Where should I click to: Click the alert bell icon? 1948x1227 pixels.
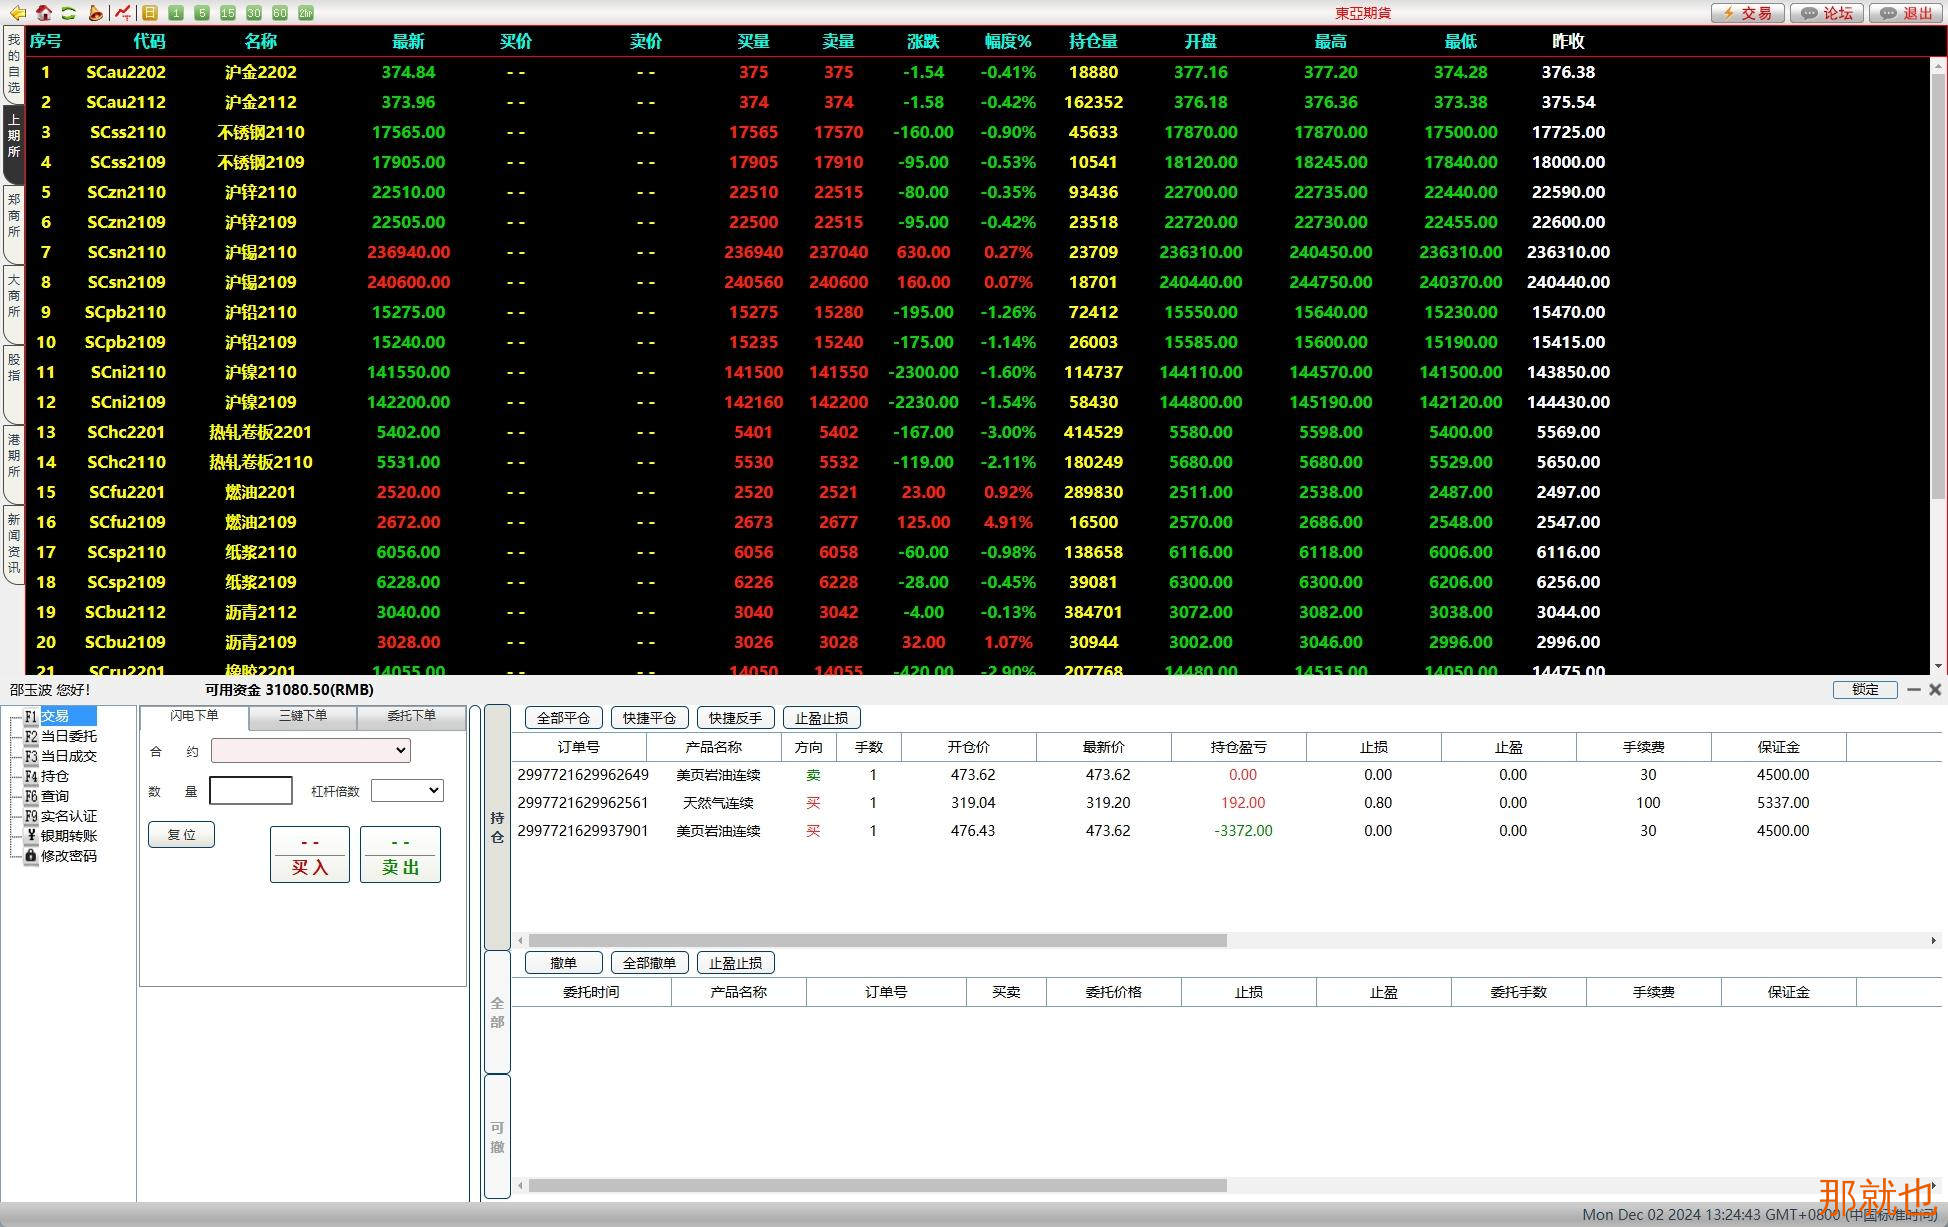(95, 13)
